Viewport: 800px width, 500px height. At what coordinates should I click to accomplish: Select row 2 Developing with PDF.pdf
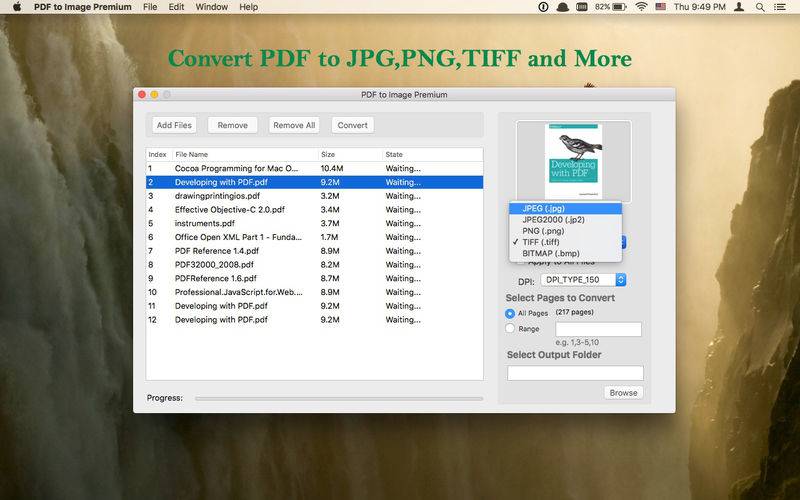[314, 182]
